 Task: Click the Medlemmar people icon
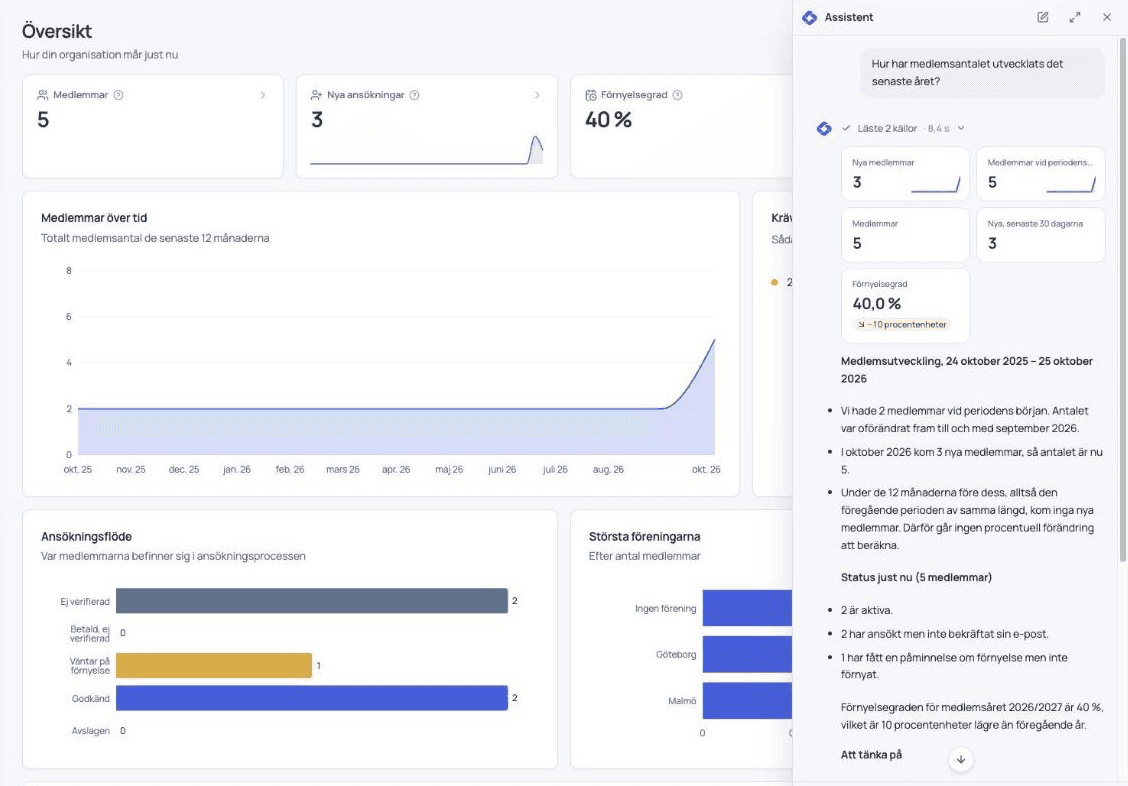coord(42,95)
